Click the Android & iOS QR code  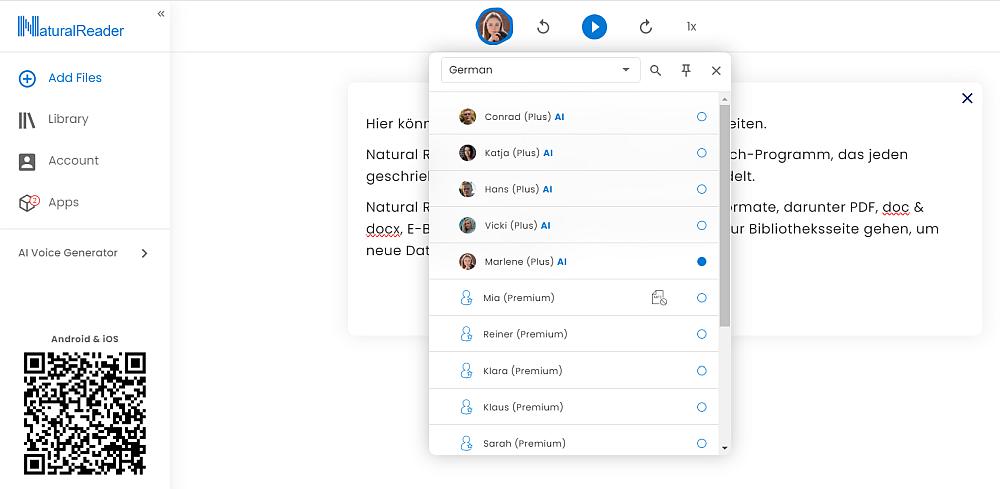pyautogui.click(x=85, y=413)
